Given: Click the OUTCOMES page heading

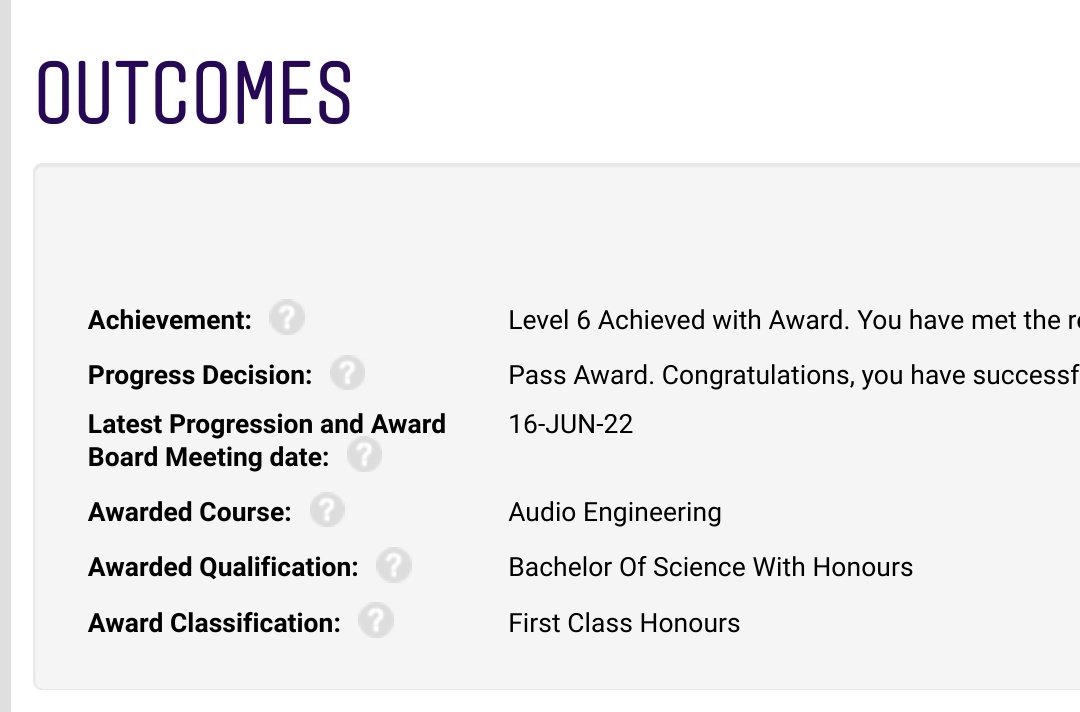Looking at the screenshot, I should pos(194,93).
